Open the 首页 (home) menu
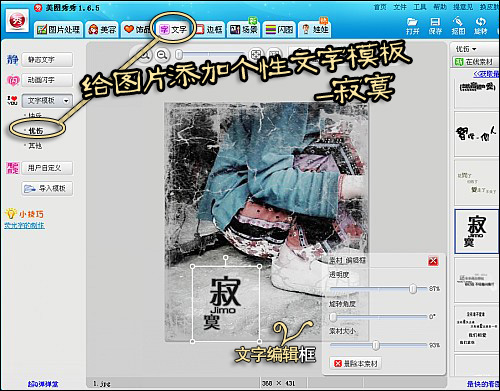The height and width of the screenshot is (391, 500). (x=380, y=7)
